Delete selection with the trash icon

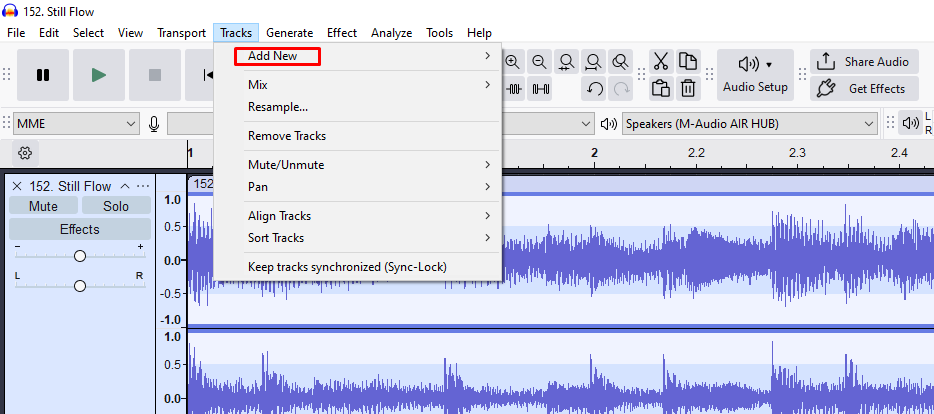688,89
